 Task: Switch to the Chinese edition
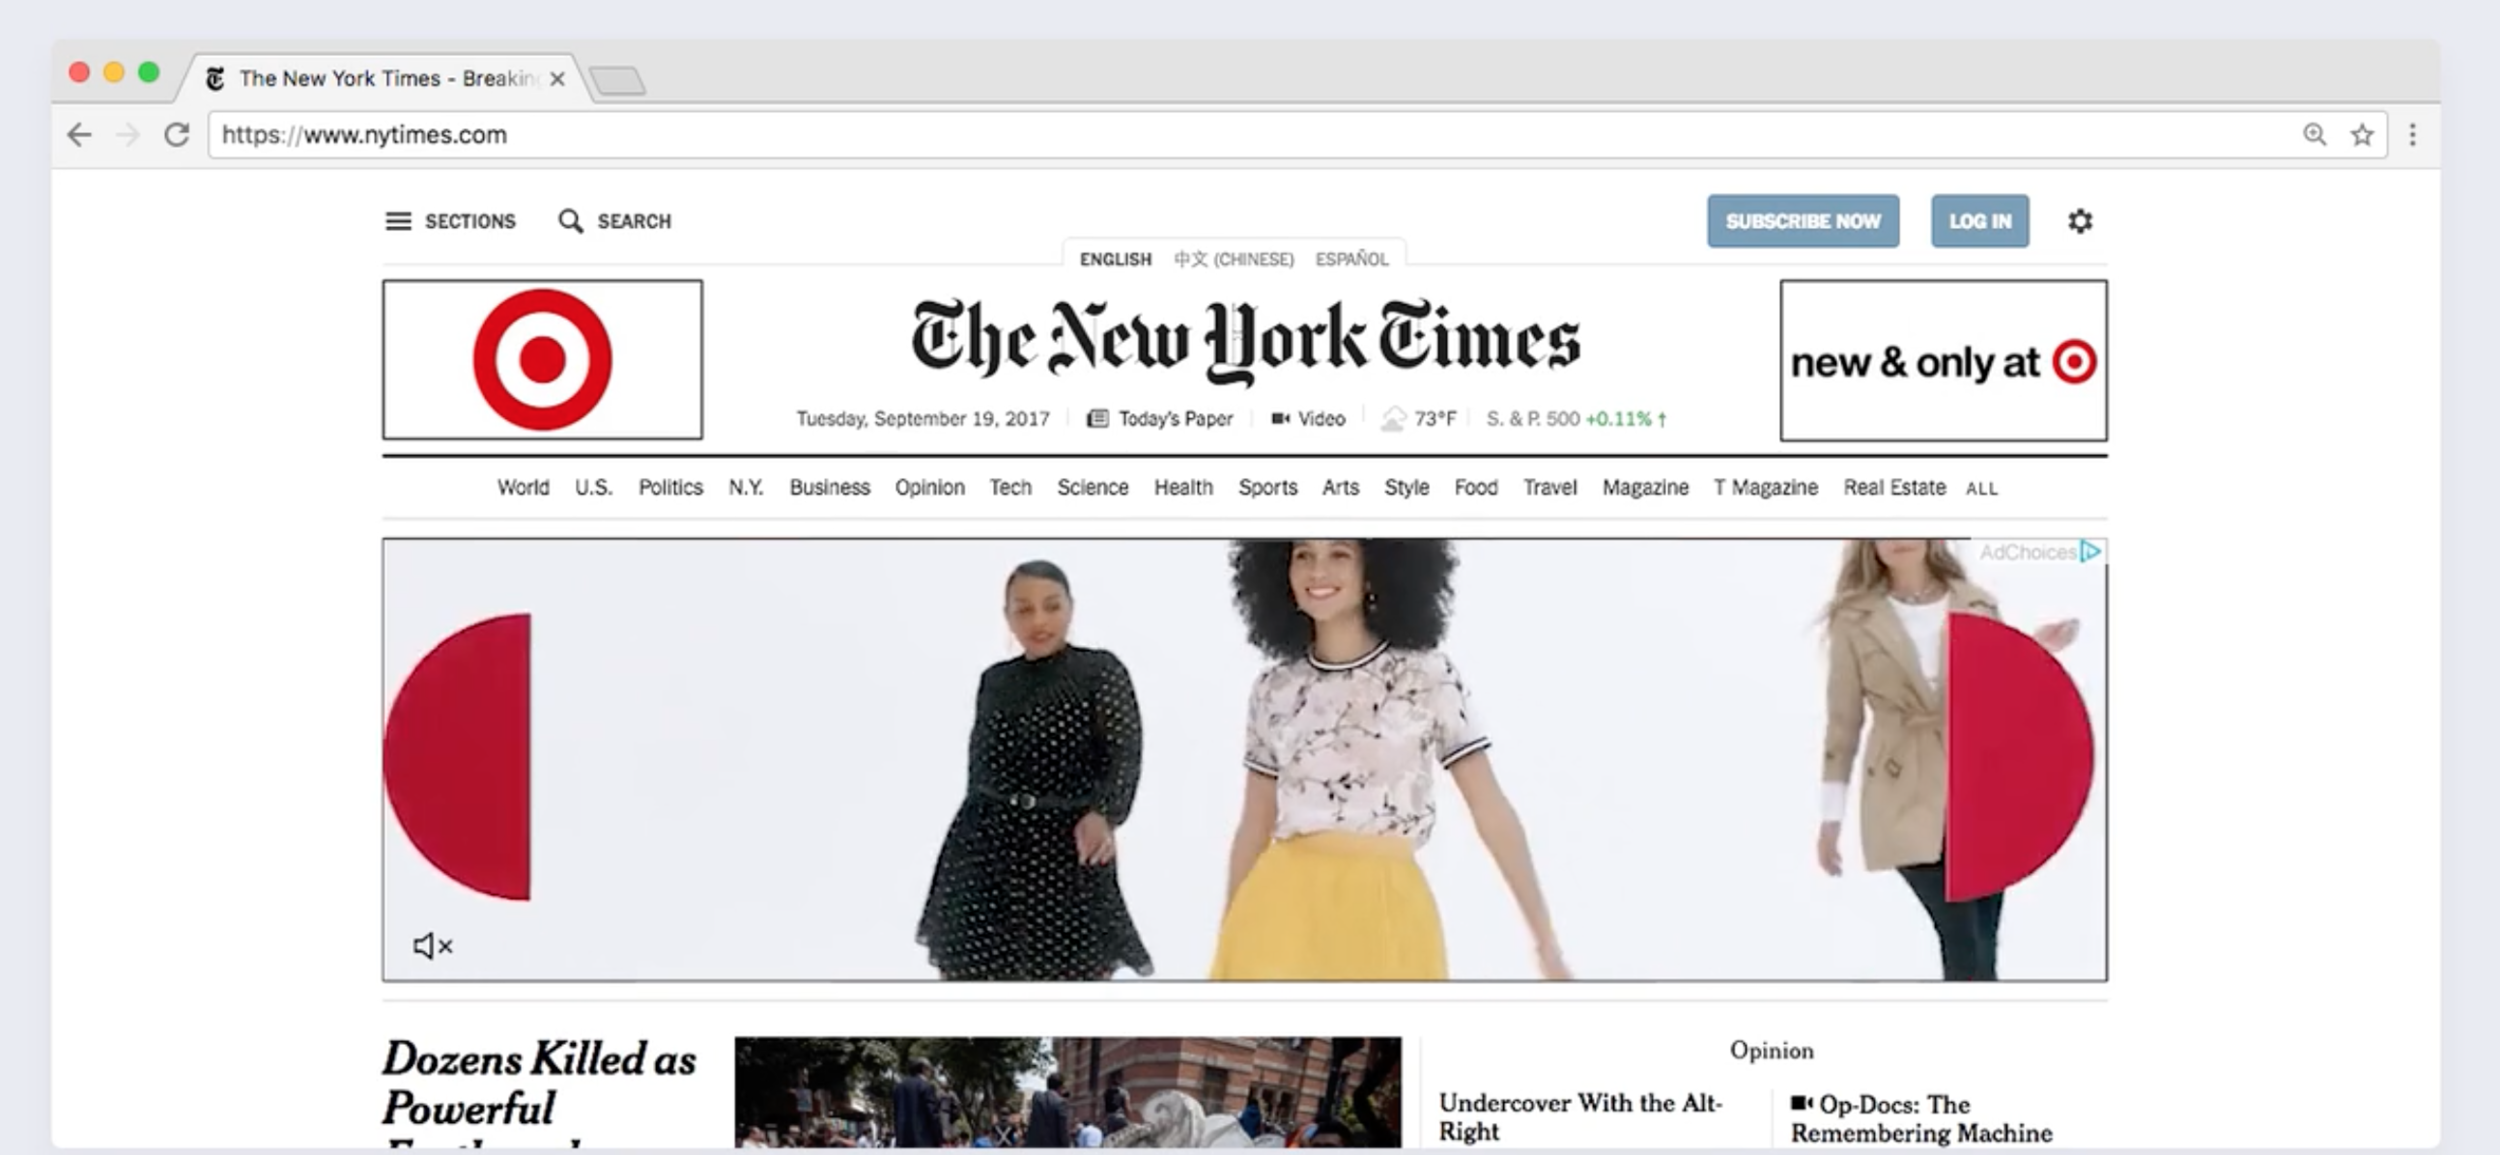[x=1234, y=260]
